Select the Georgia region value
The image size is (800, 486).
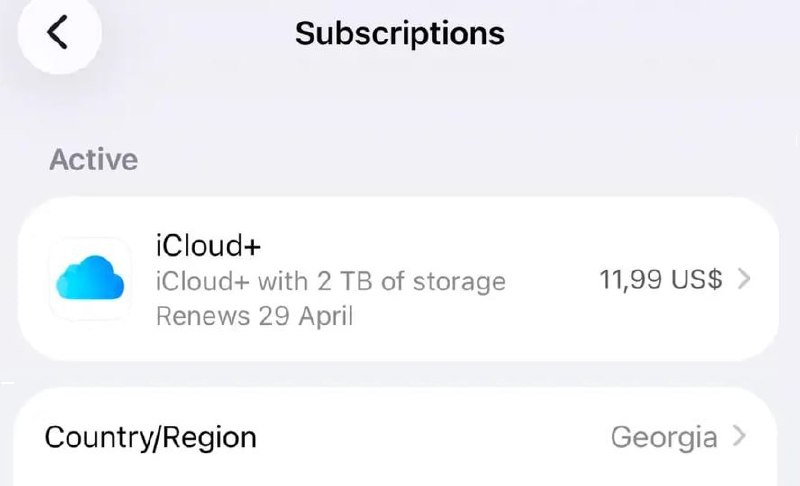point(663,437)
